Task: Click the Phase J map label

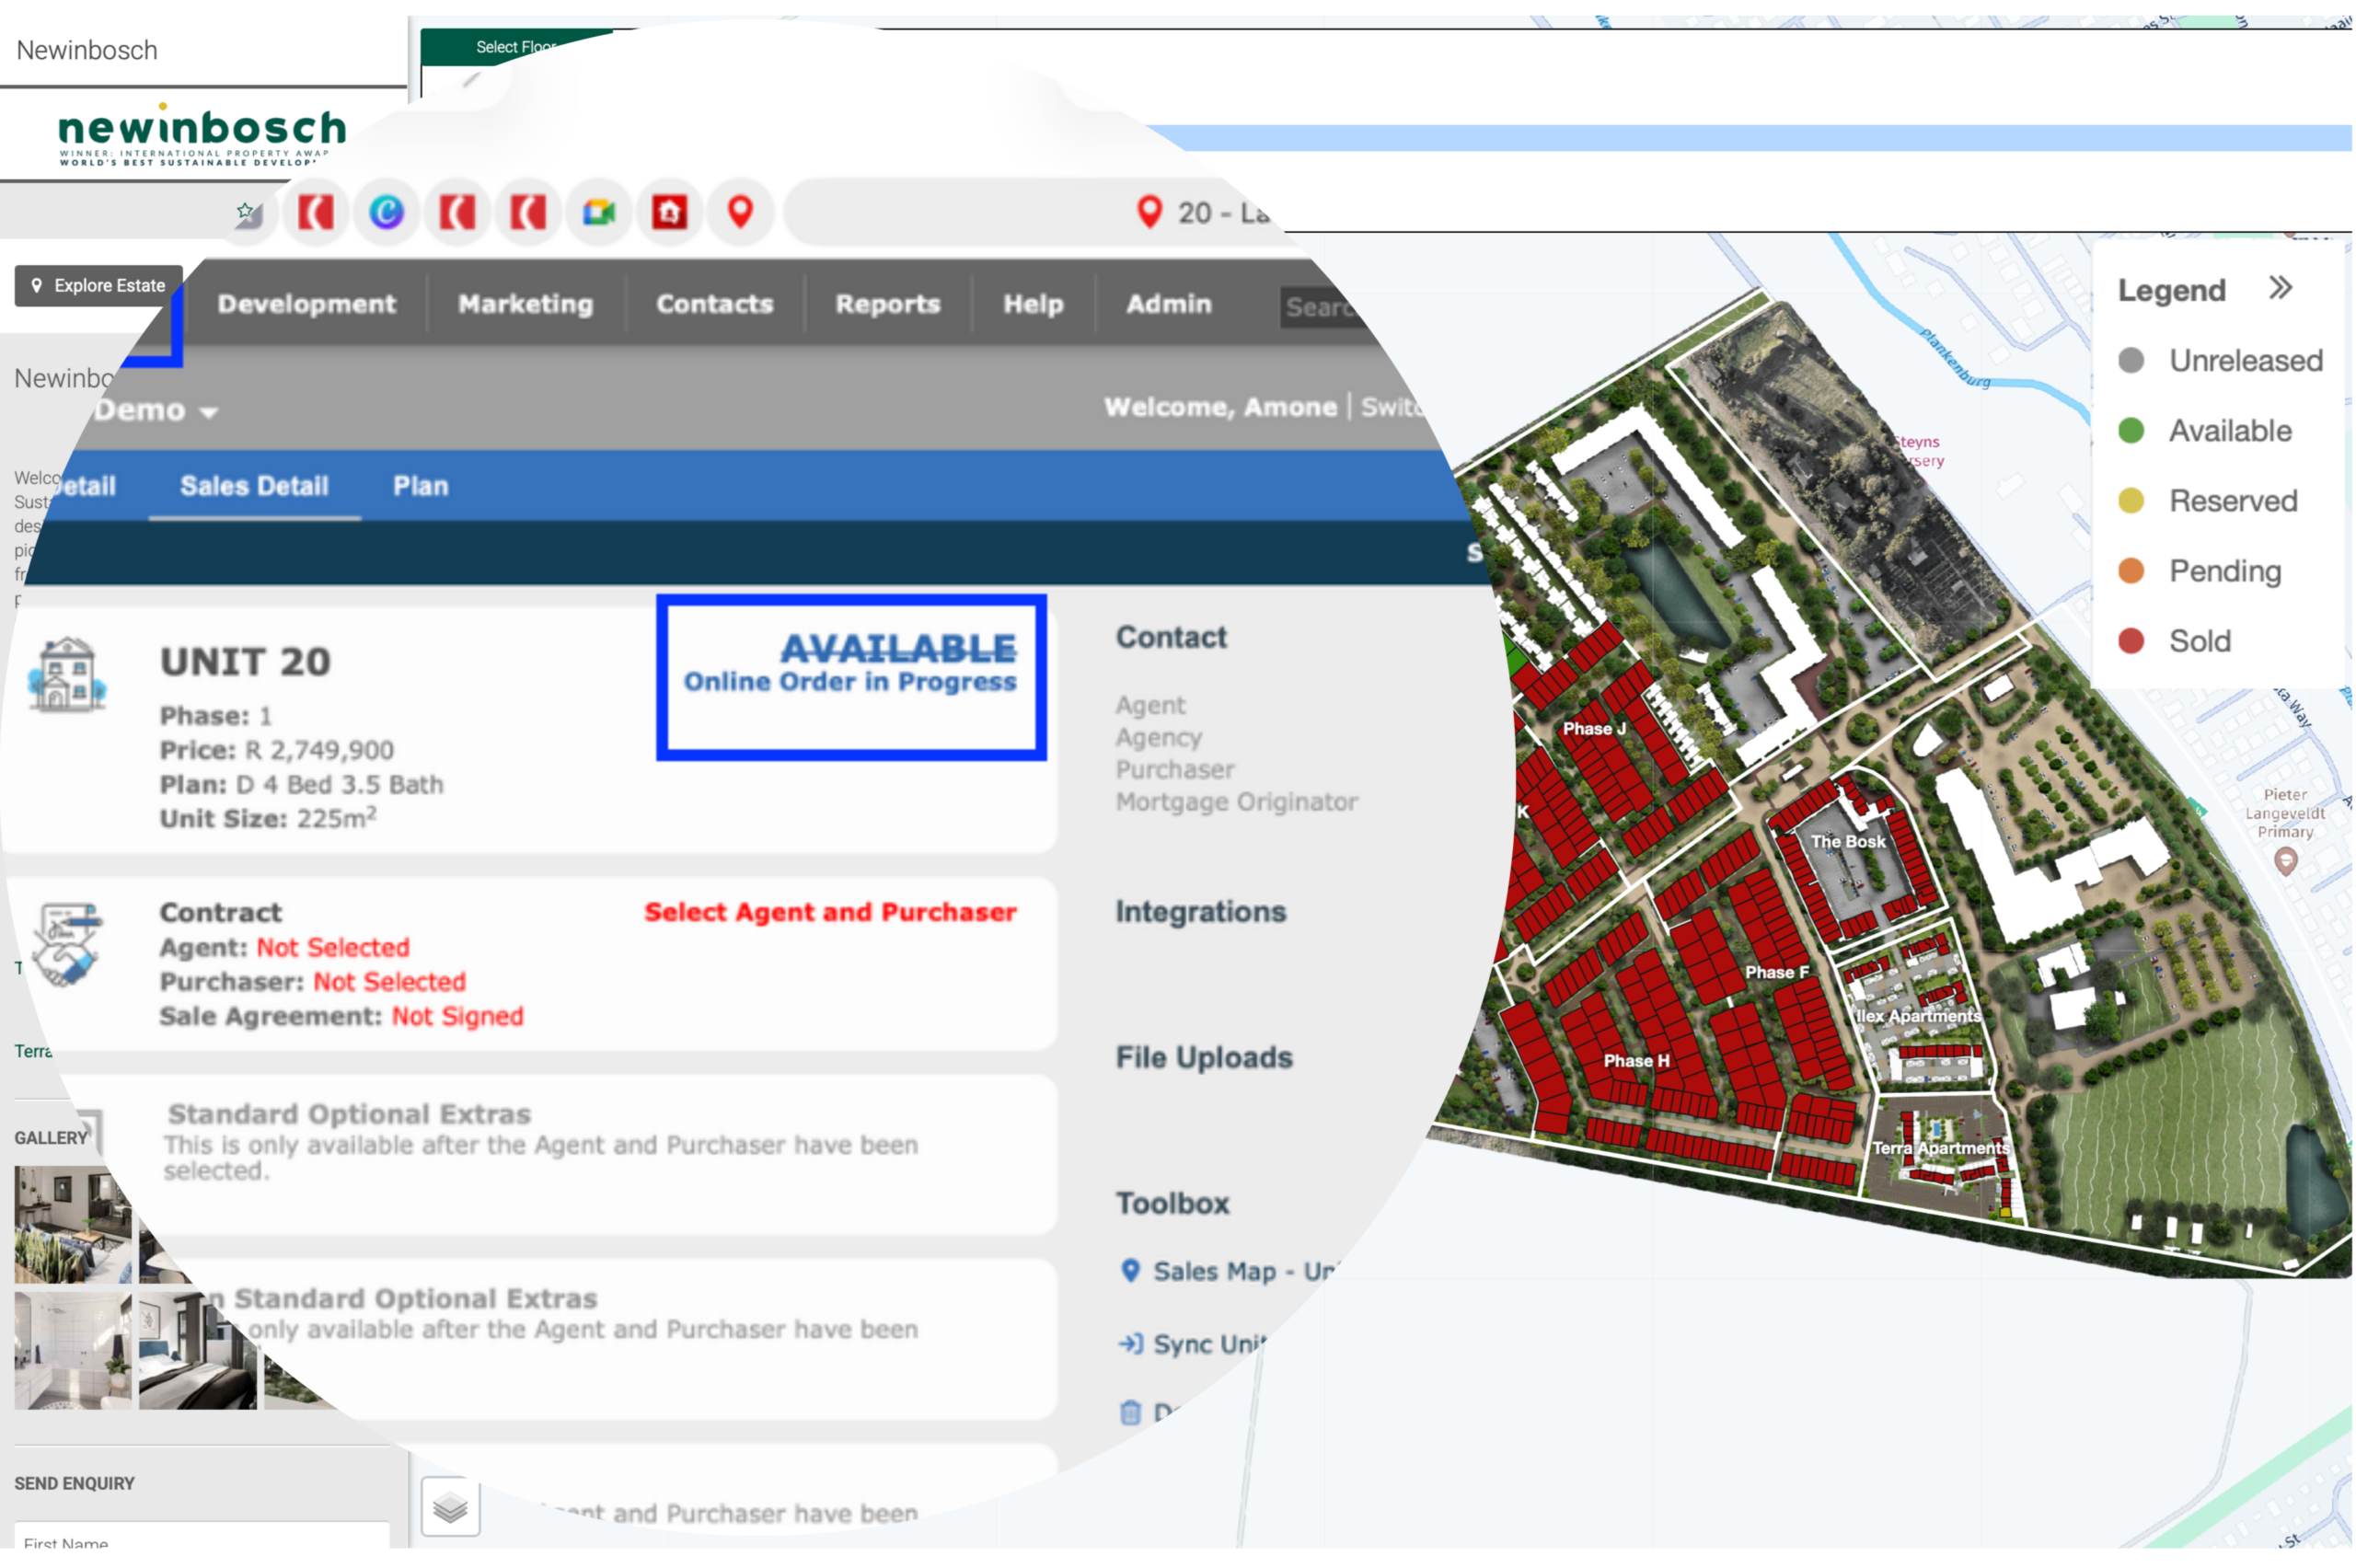Action: coord(1594,729)
